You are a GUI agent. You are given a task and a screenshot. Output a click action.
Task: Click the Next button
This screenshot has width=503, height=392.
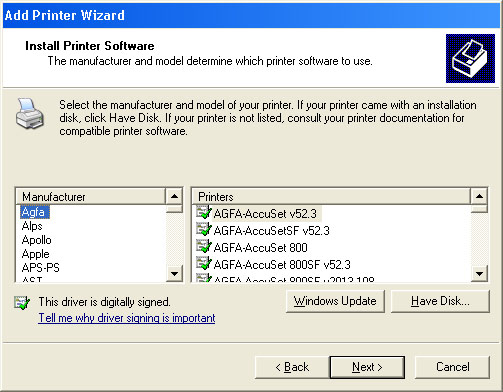(x=367, y=367)
